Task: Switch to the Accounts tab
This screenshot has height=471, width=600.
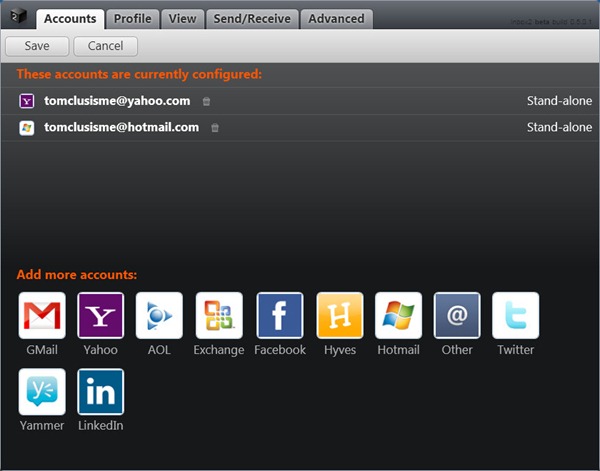Action: [x=70, y=19]
